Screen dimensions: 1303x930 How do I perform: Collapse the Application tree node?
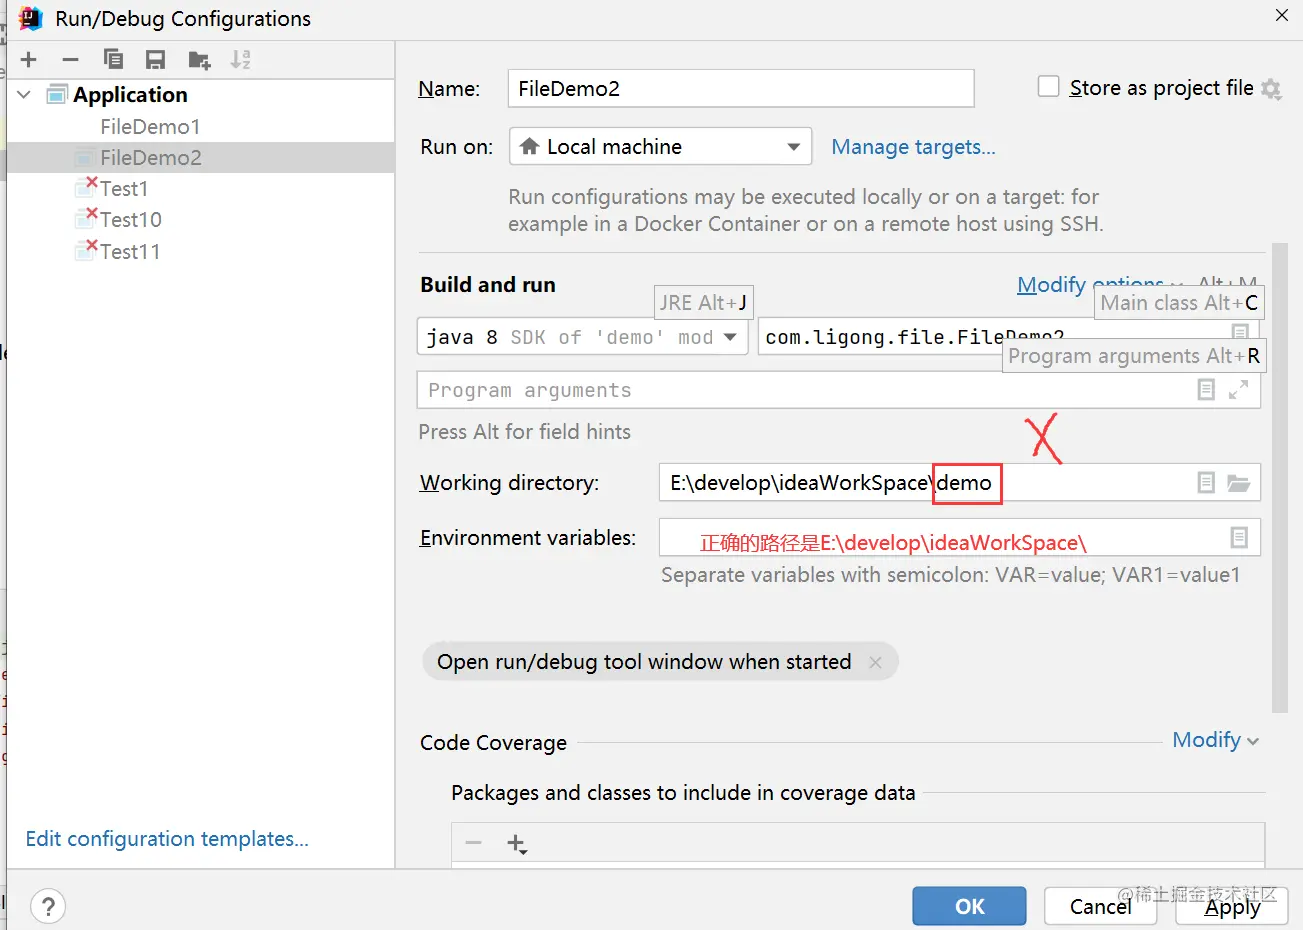pyautogui.click(x=25, y=95)
